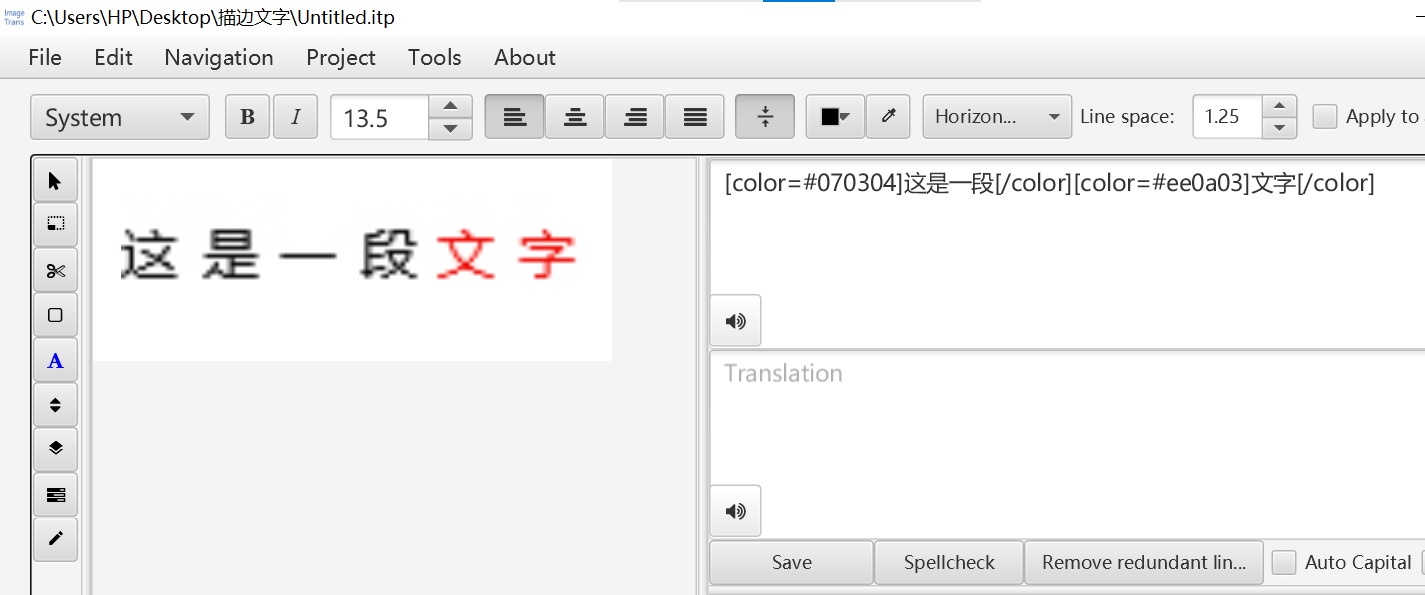Open the Horizontal text direction dropdown
This screenshot has height=595, width=1425.
coord(996,116)
